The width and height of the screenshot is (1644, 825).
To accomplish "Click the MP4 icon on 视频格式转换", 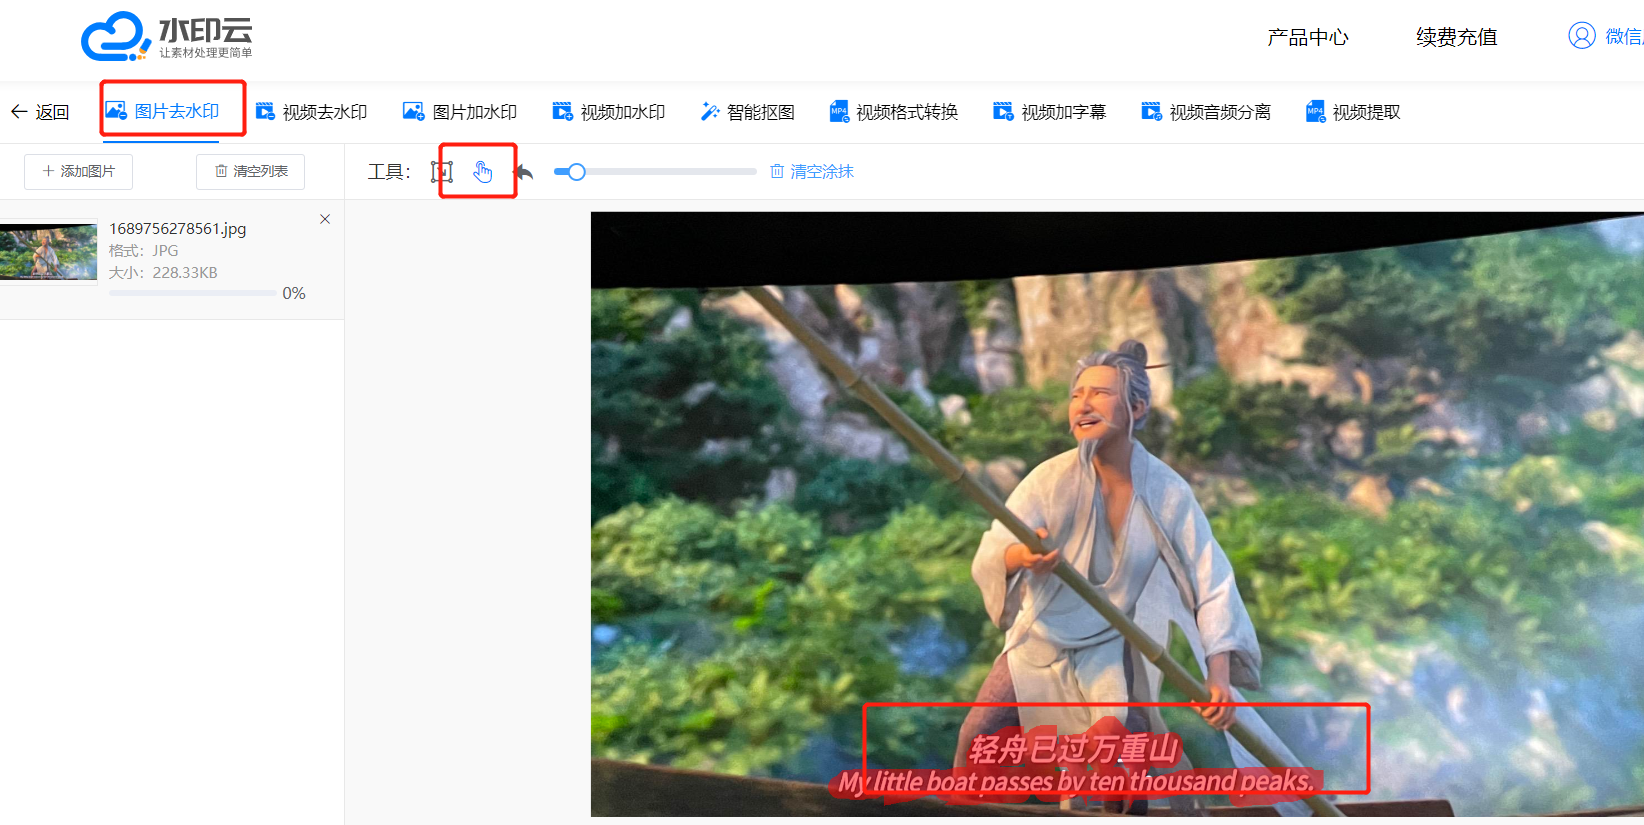I will click(839, 112).
